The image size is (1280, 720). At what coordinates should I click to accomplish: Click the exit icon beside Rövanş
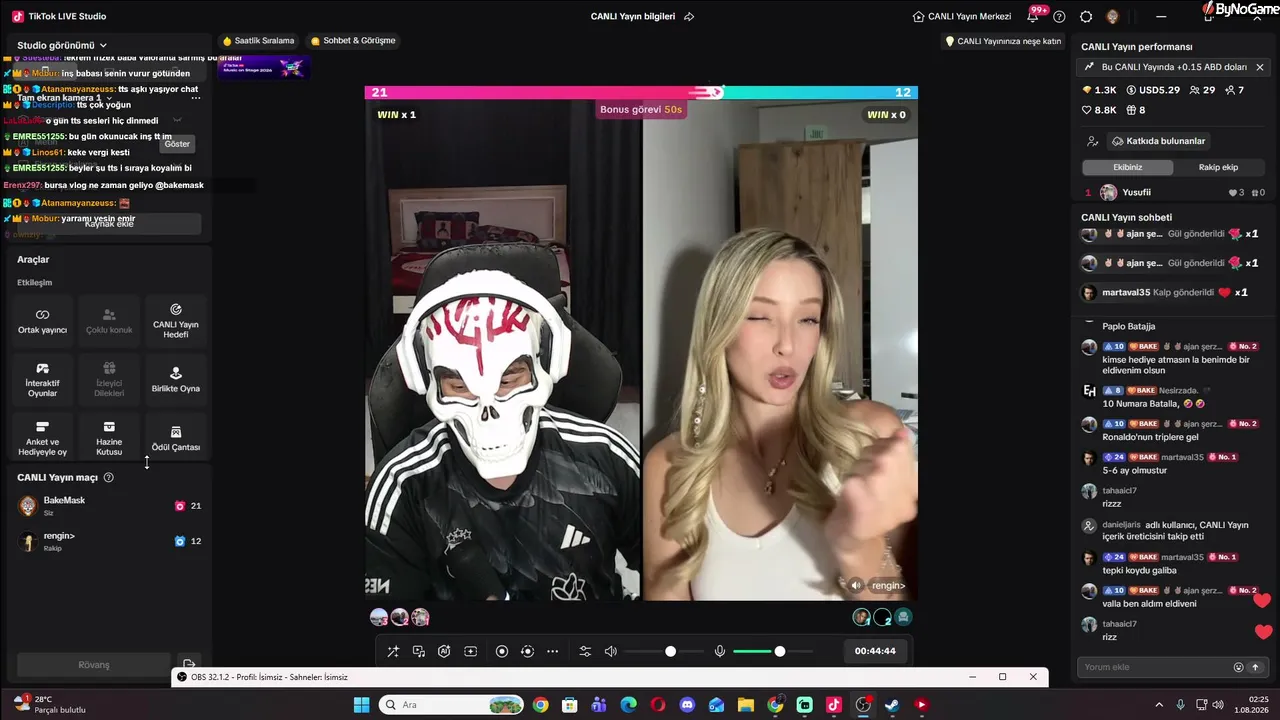point(189,663)
